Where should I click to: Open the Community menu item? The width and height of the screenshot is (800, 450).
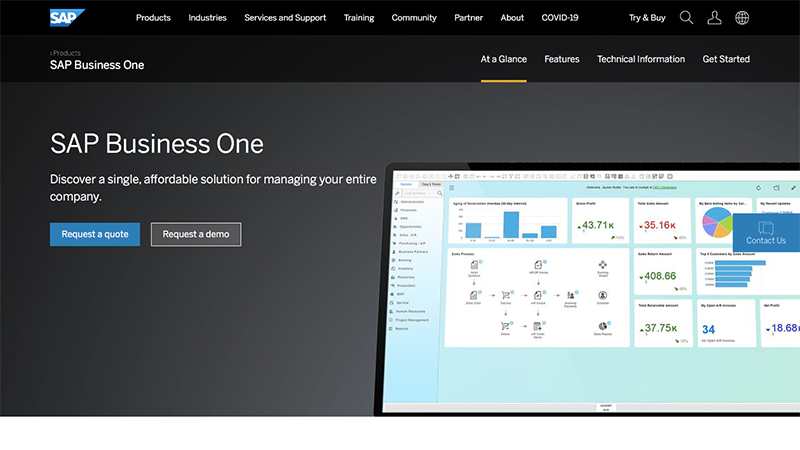click(x=414, y=18)
